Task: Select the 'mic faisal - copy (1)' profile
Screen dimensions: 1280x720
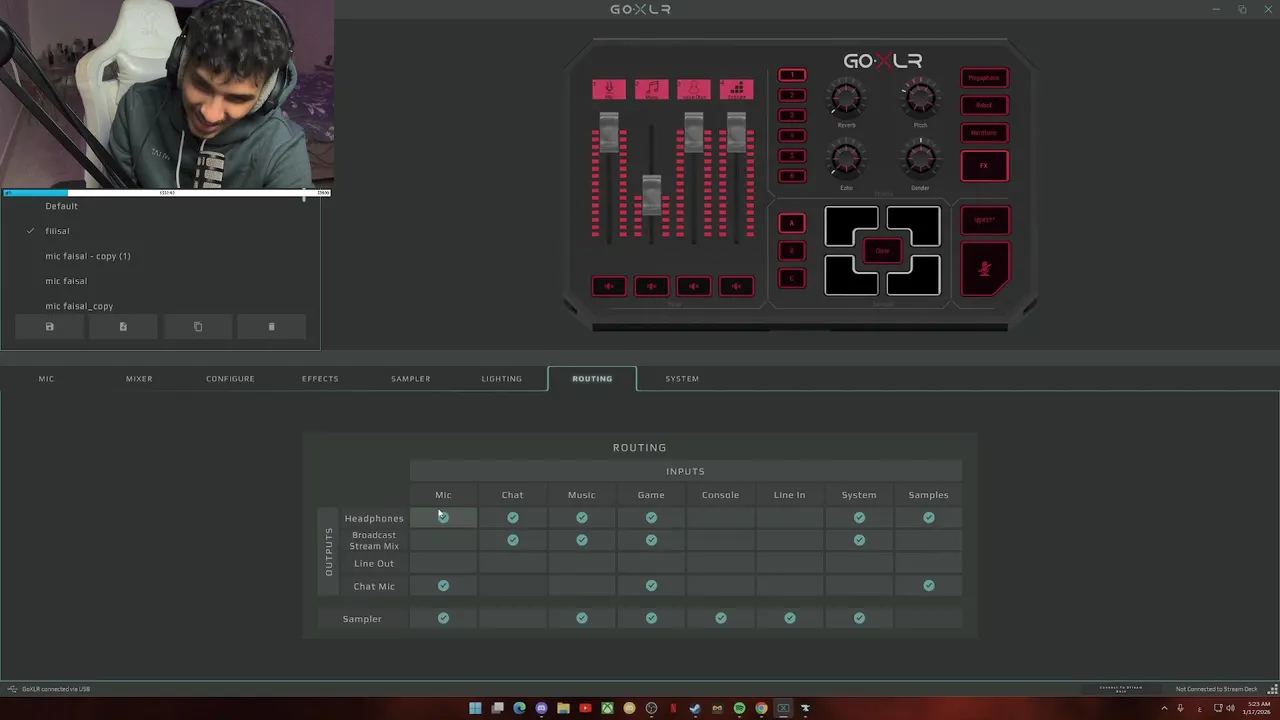Action: pyautogui.click(x=88, y=256)
